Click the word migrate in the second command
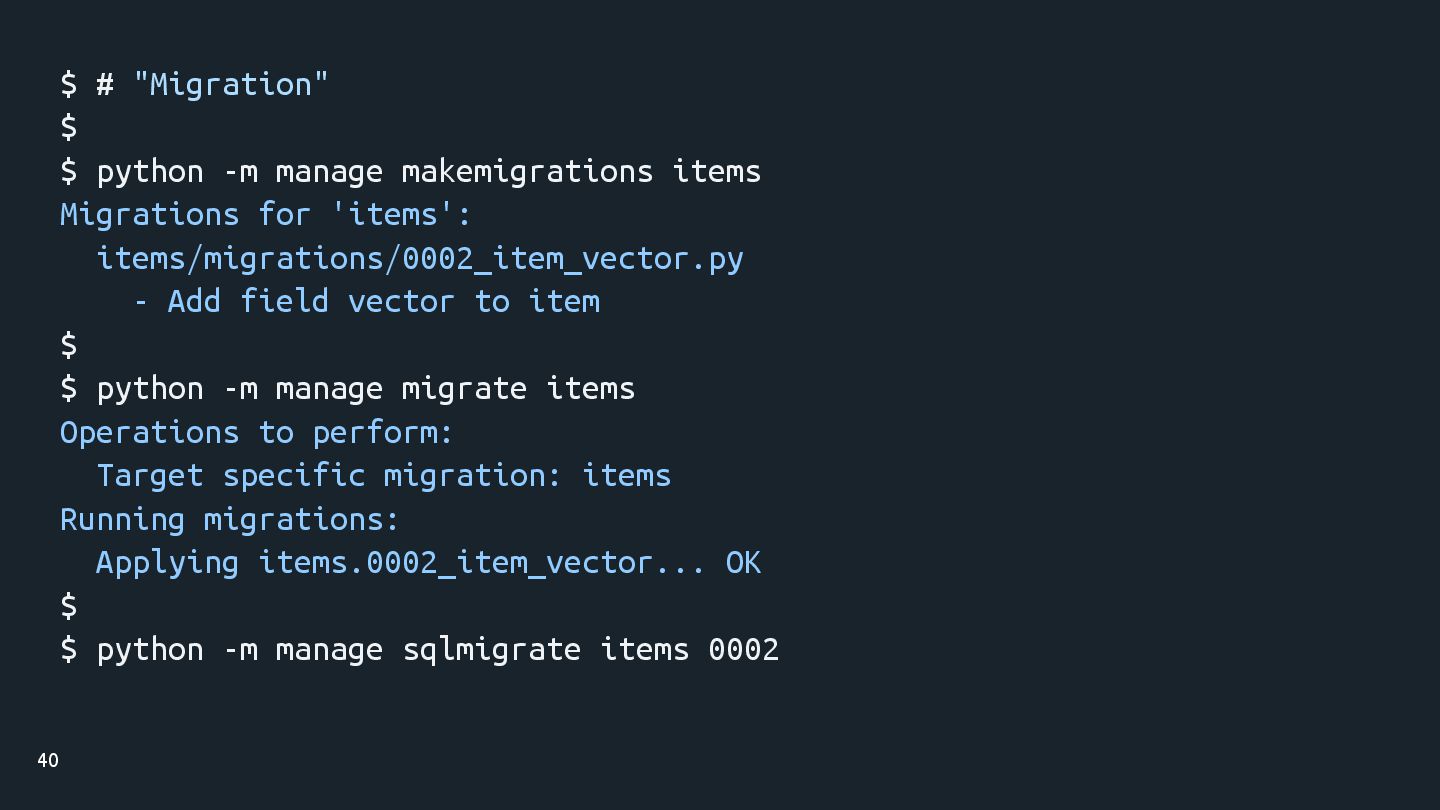 click(x=464, y=388)
